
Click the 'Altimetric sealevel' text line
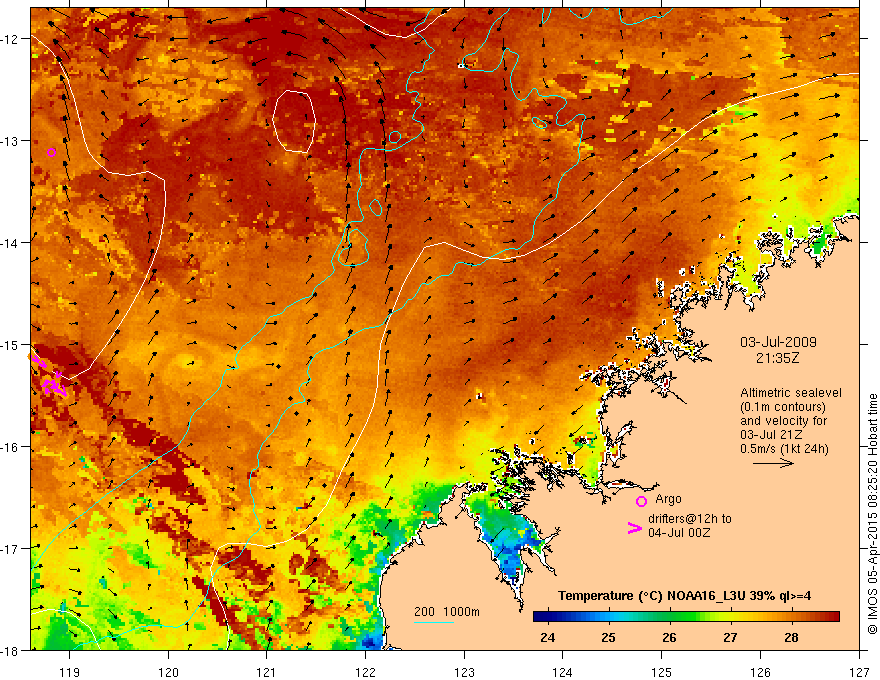pos(791,393)
